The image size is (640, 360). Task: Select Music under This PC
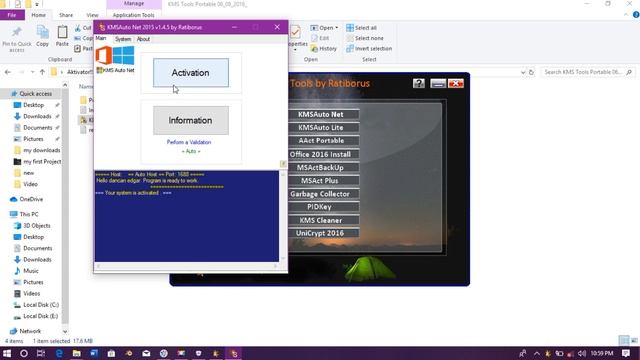pyautogui.click(x=27, y=271)
